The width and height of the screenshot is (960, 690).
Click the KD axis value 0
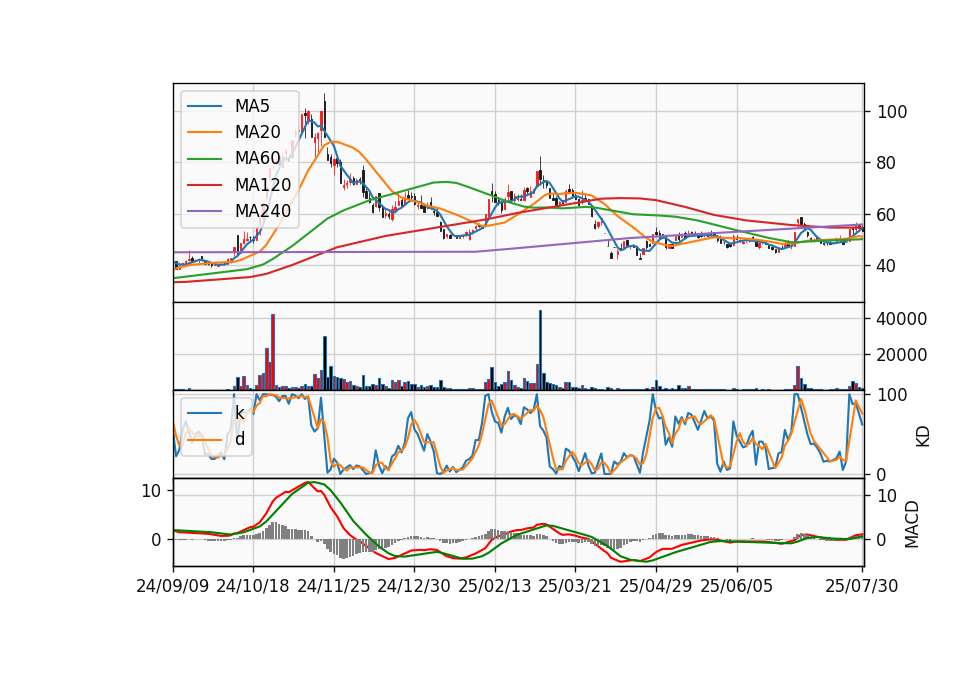882,474
